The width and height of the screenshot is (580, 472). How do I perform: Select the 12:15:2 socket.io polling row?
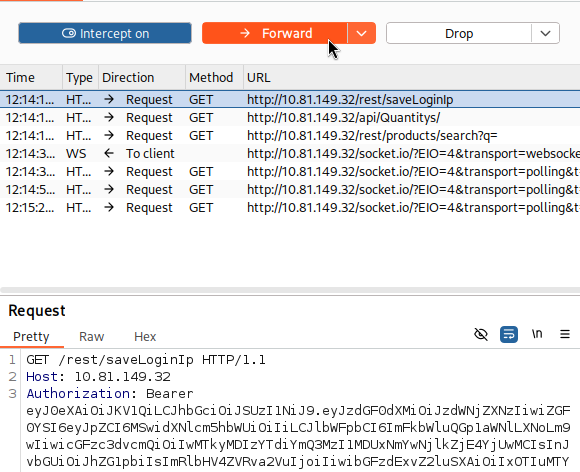coord(290,208)
